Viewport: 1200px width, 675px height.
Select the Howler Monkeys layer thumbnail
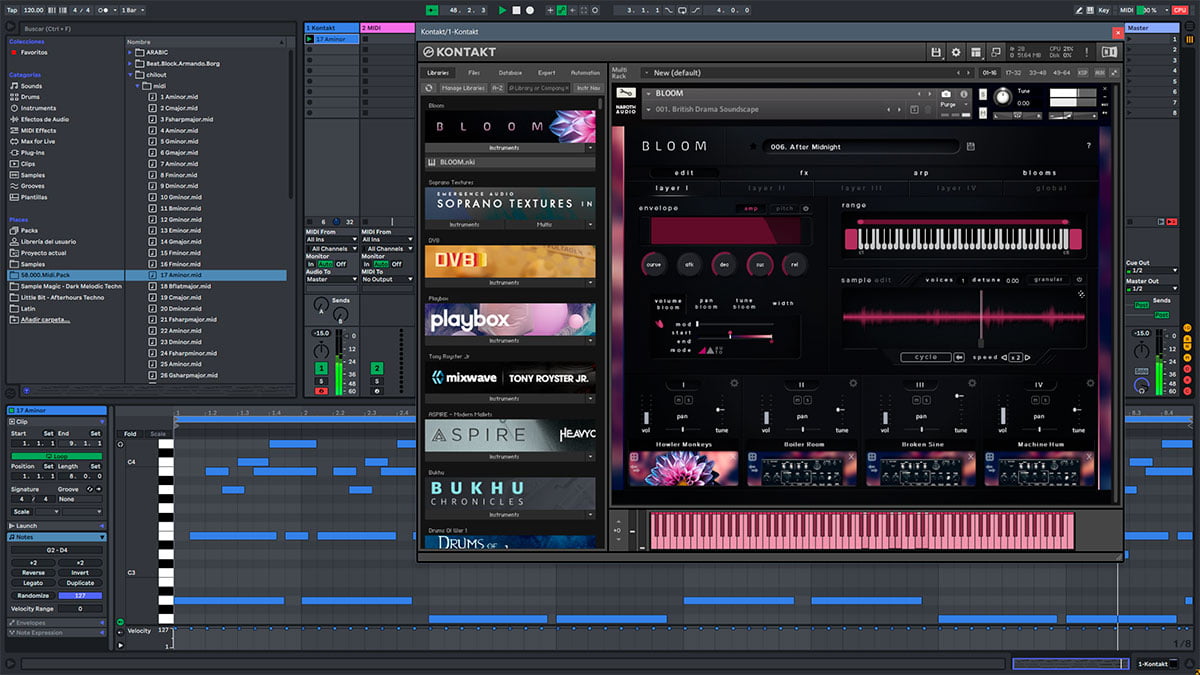click(684, 467)
